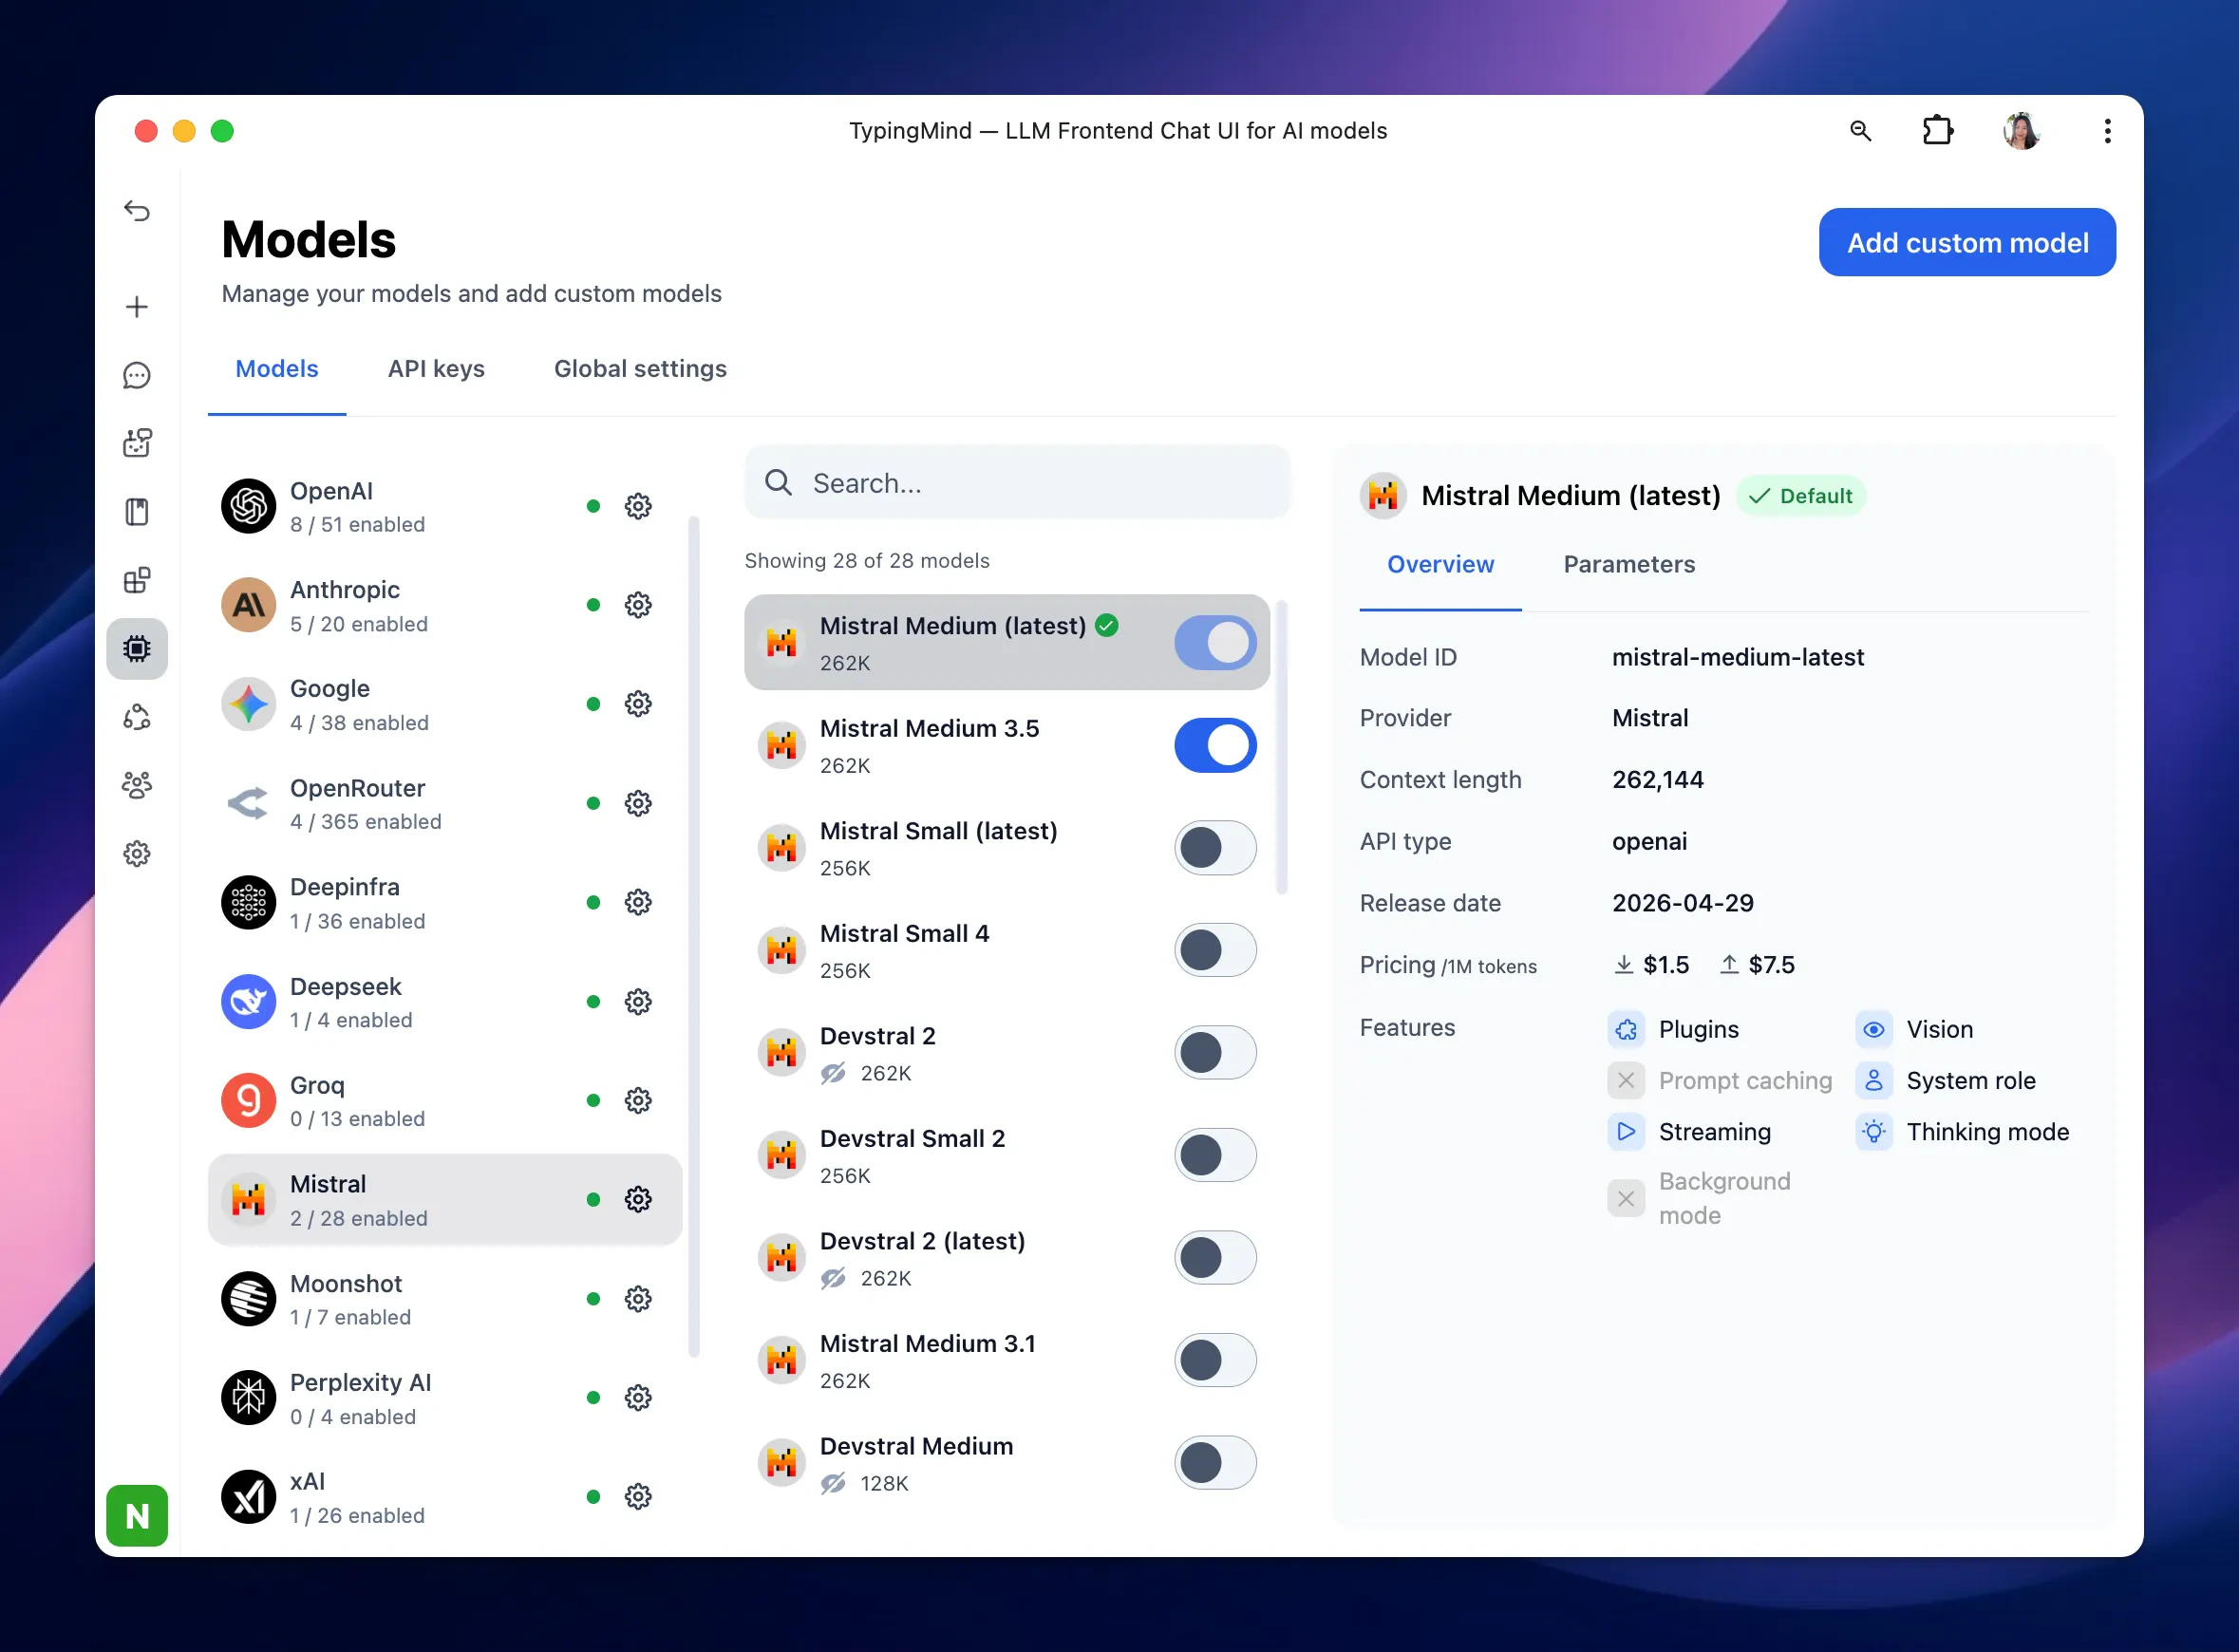Click the model list scrollbar
2239x1652 pixels.
pyautogui.click(x=1282, y=747)
